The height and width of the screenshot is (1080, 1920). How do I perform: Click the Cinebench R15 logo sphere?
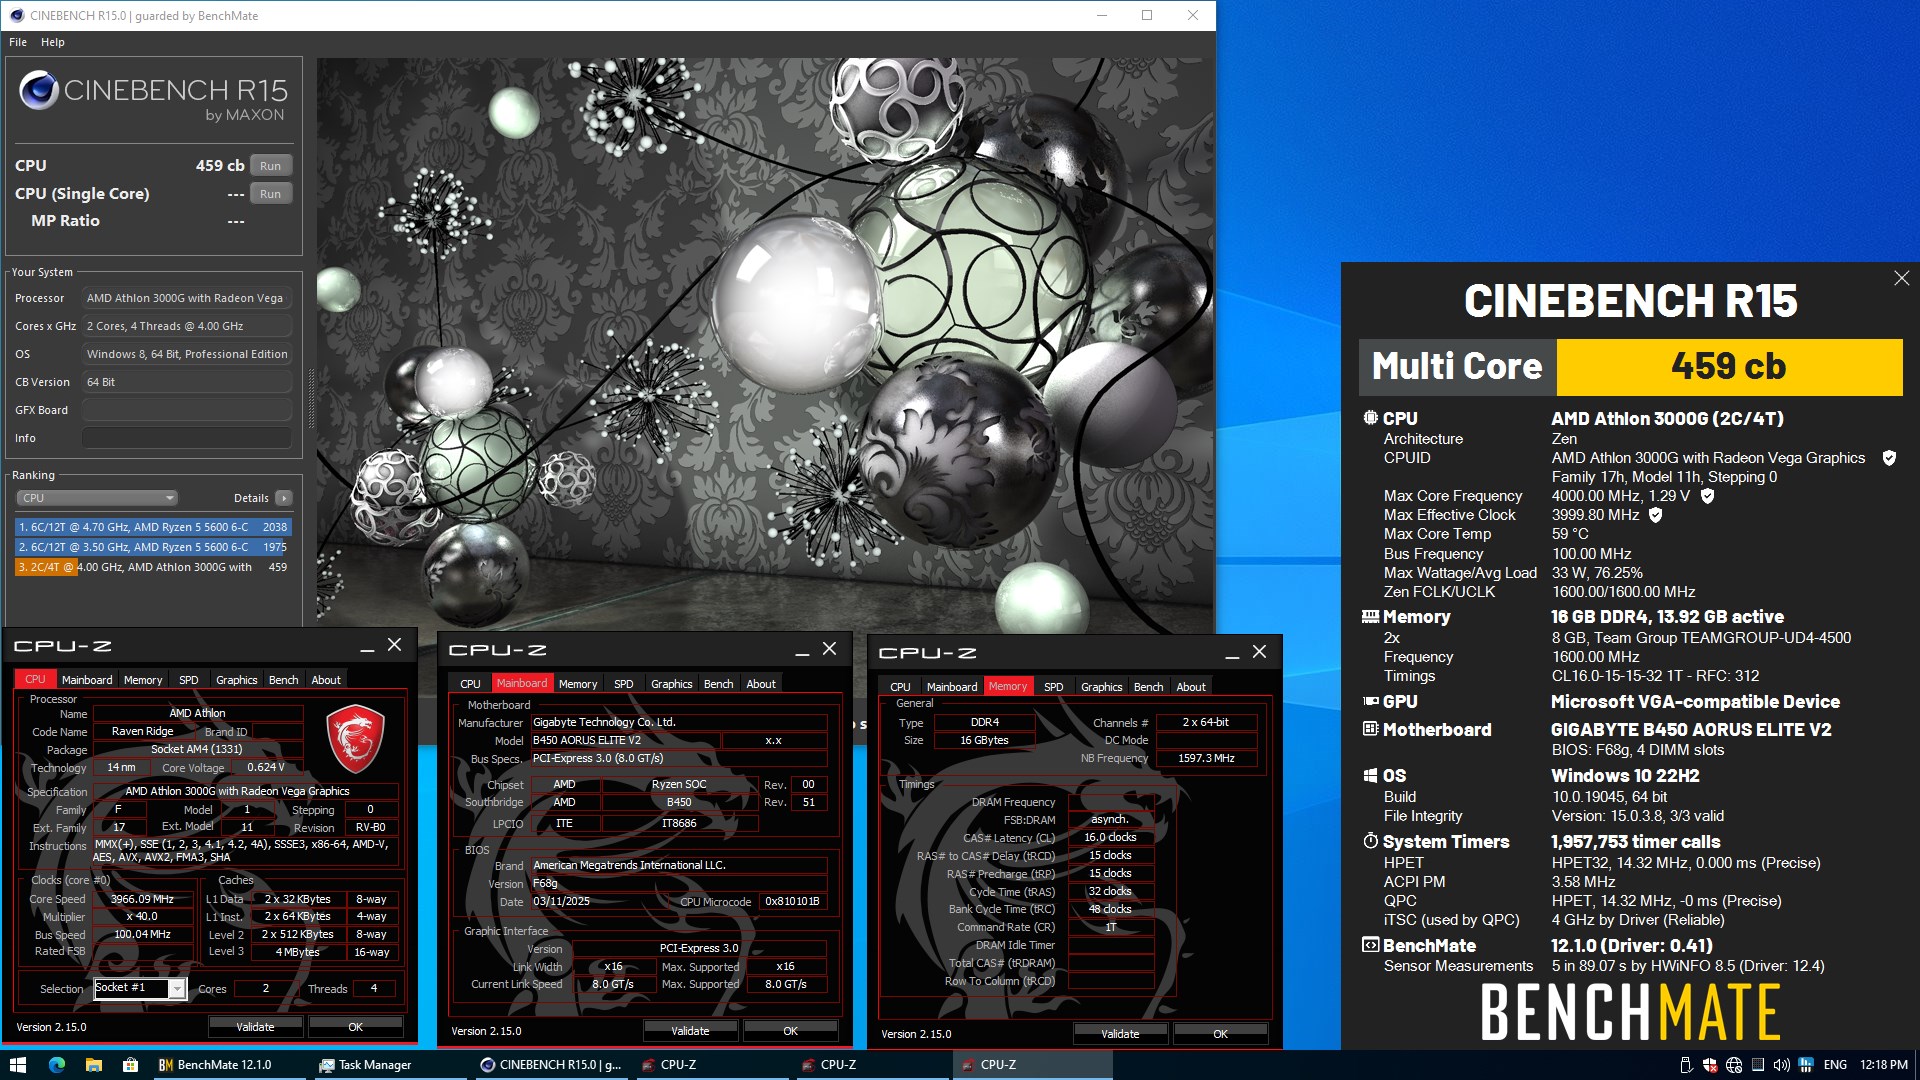[39, 91]
